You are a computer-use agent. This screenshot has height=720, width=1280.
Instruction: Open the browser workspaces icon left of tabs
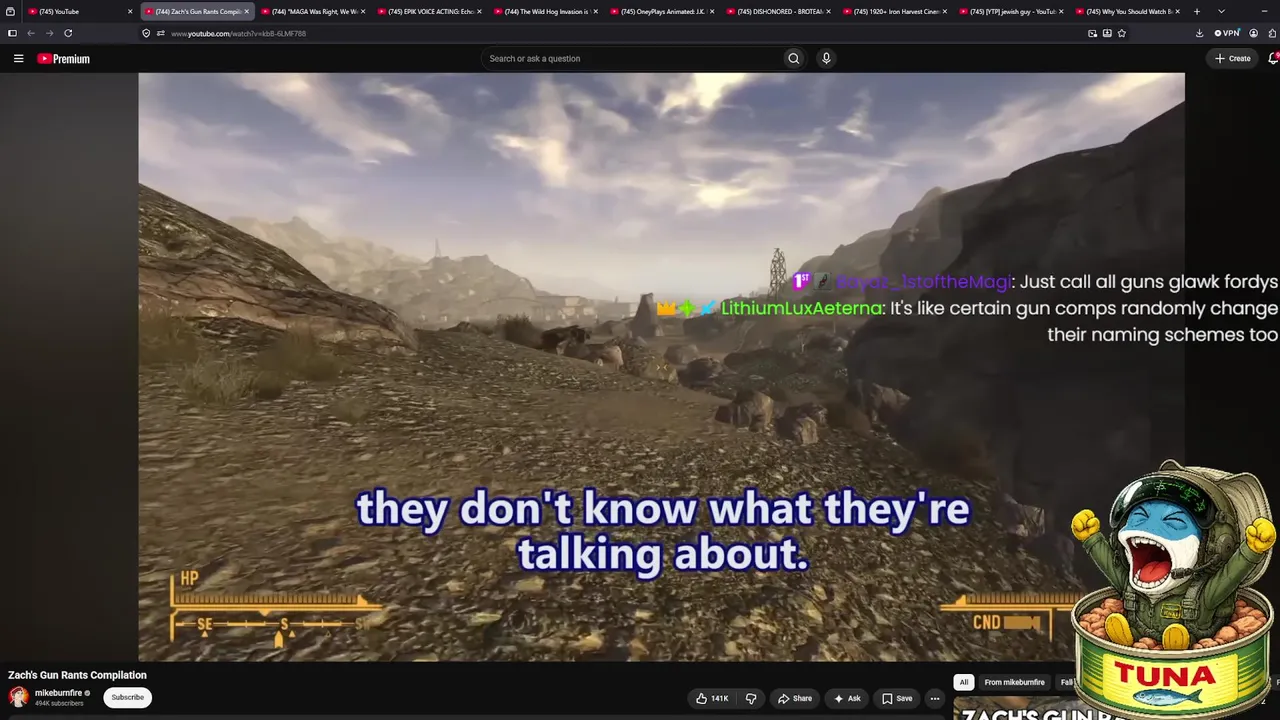click(11, 11)
